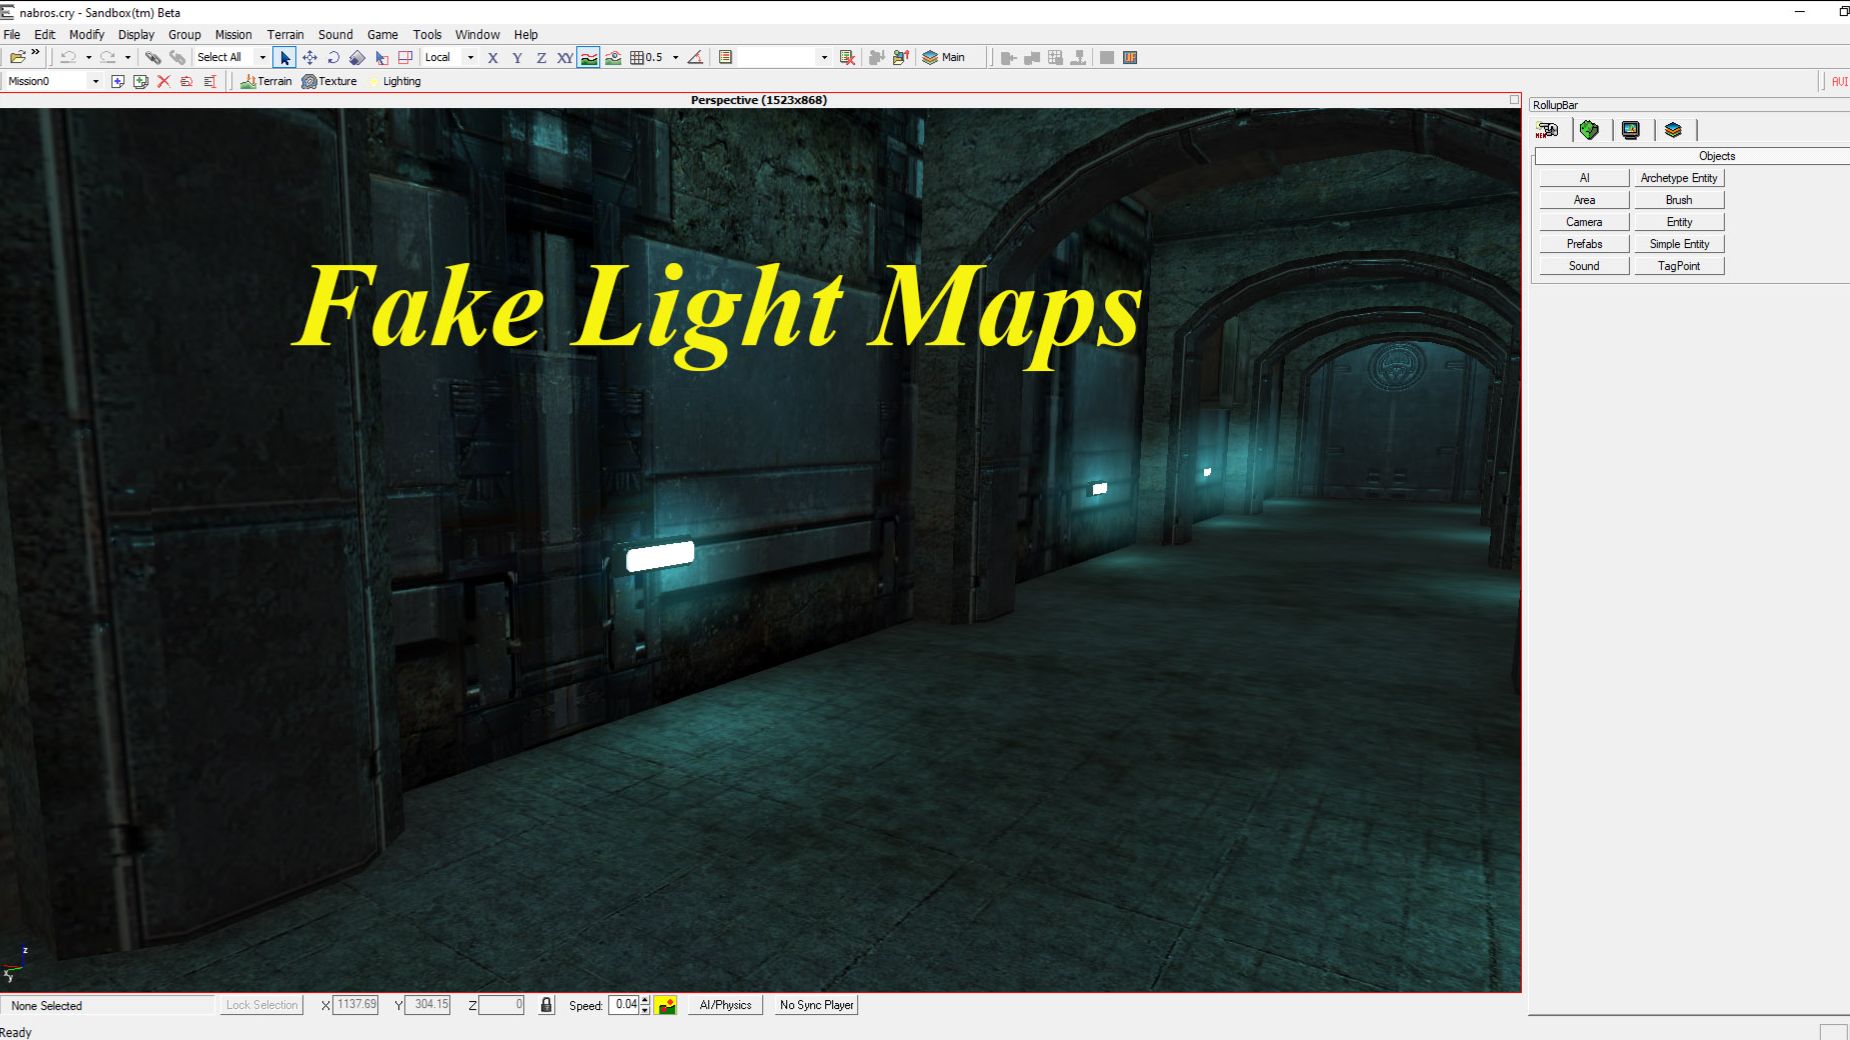This screenshot has width=1850, height=1040.
Task: Create a Brush object from RollupBar
Action: click(1679, 199)
